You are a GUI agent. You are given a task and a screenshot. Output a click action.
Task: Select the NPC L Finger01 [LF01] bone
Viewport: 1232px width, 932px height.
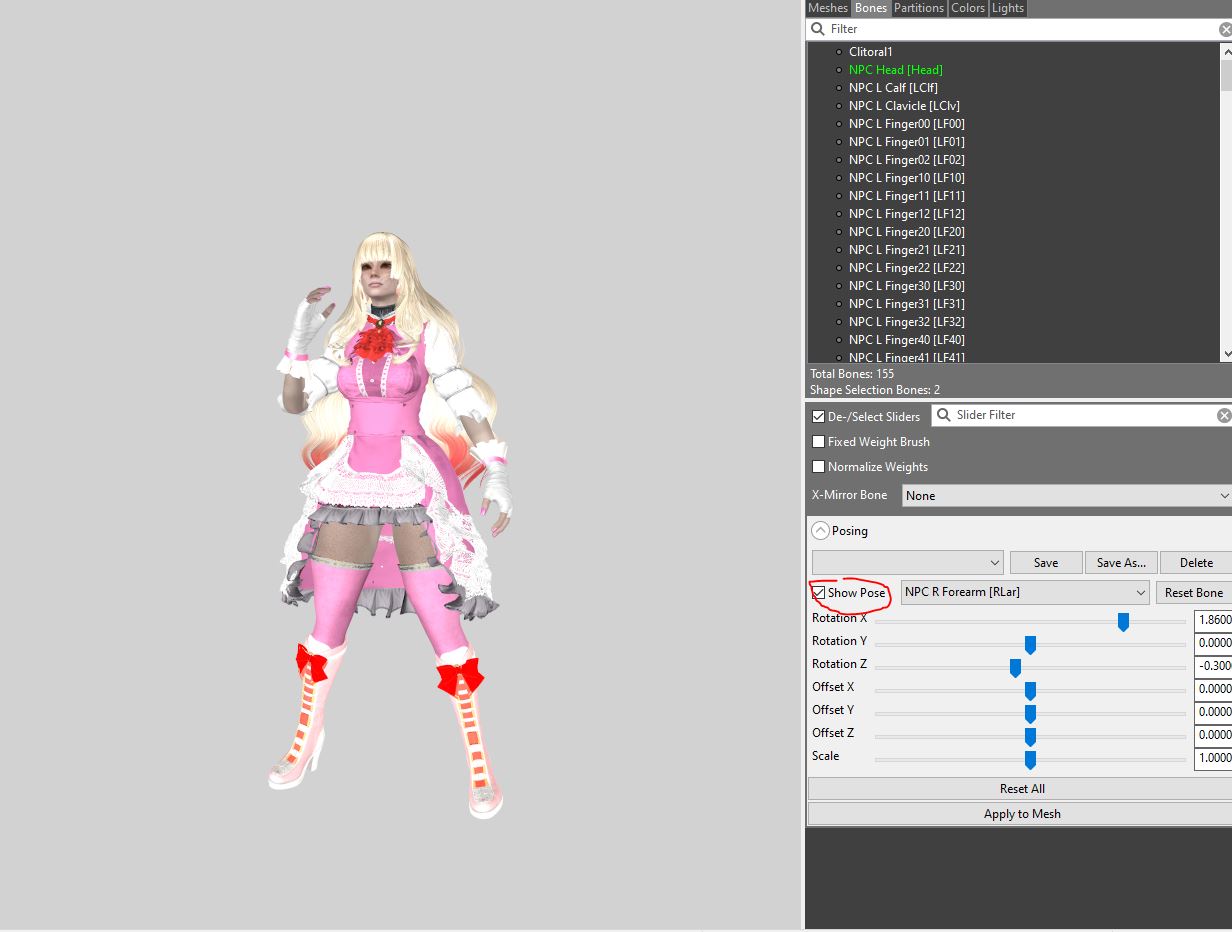click(x=906, y=142)
